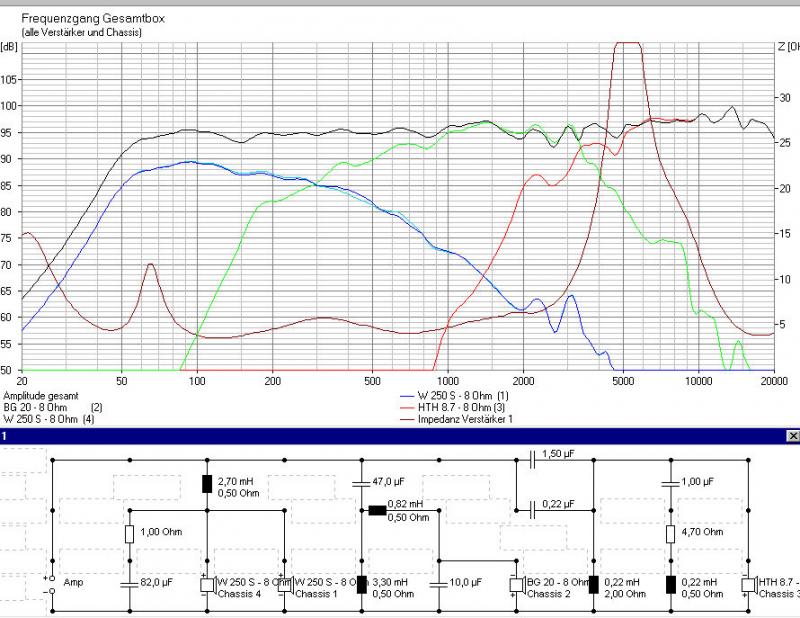This screenshot has height=618, width=800.
Task: Click the BG 20 Chassis 2 speaker symbol
Action: pos(517,585)
